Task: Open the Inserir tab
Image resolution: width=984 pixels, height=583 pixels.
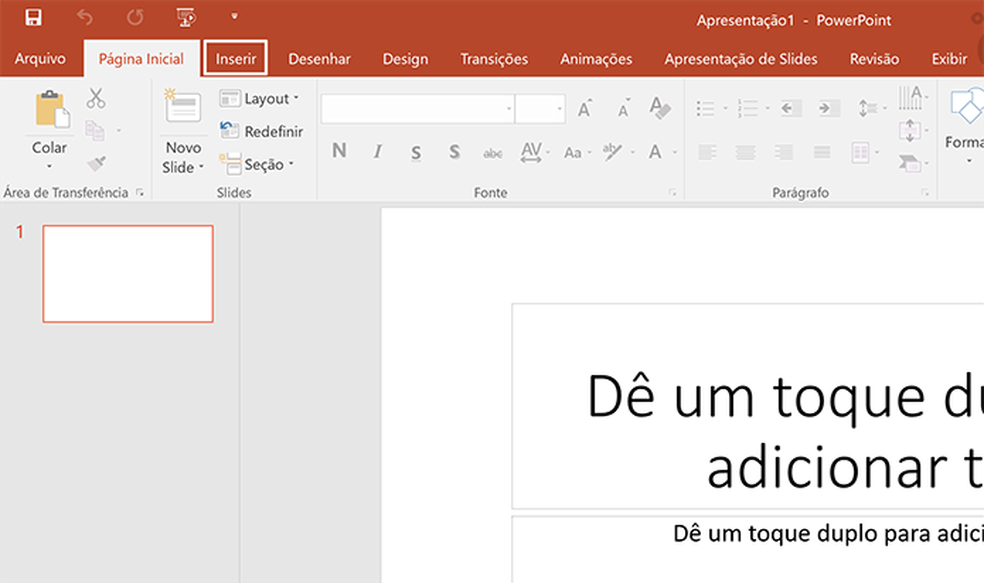Action: tap(236, 58)
